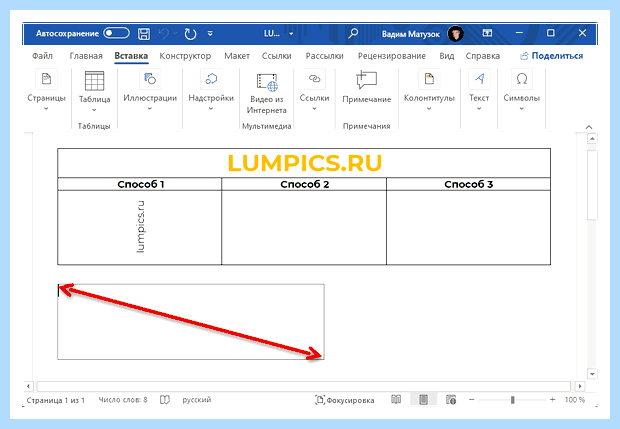Click the Save floppy disk icon
620x429 pixels.
pos(144,34)
